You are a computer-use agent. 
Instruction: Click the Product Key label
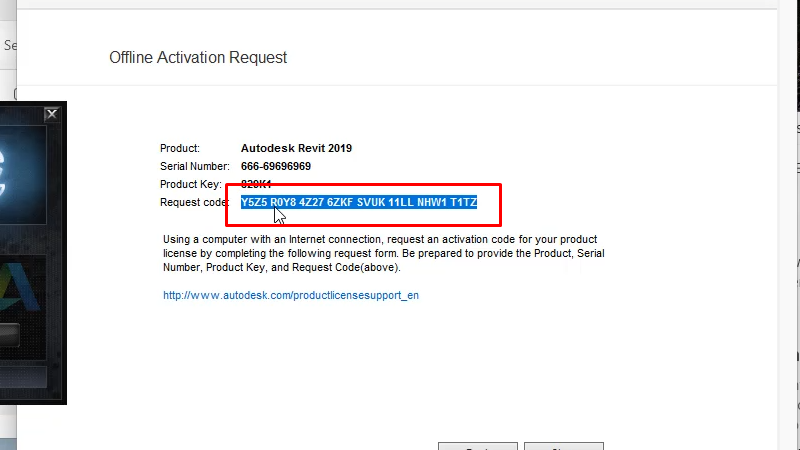tap(190, 184)
